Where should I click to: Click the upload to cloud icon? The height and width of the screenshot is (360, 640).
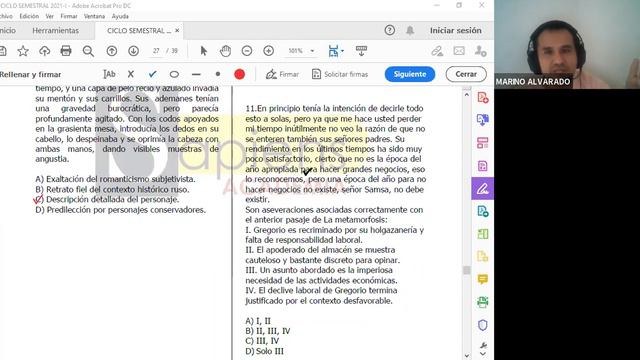(x=44, y=51)
